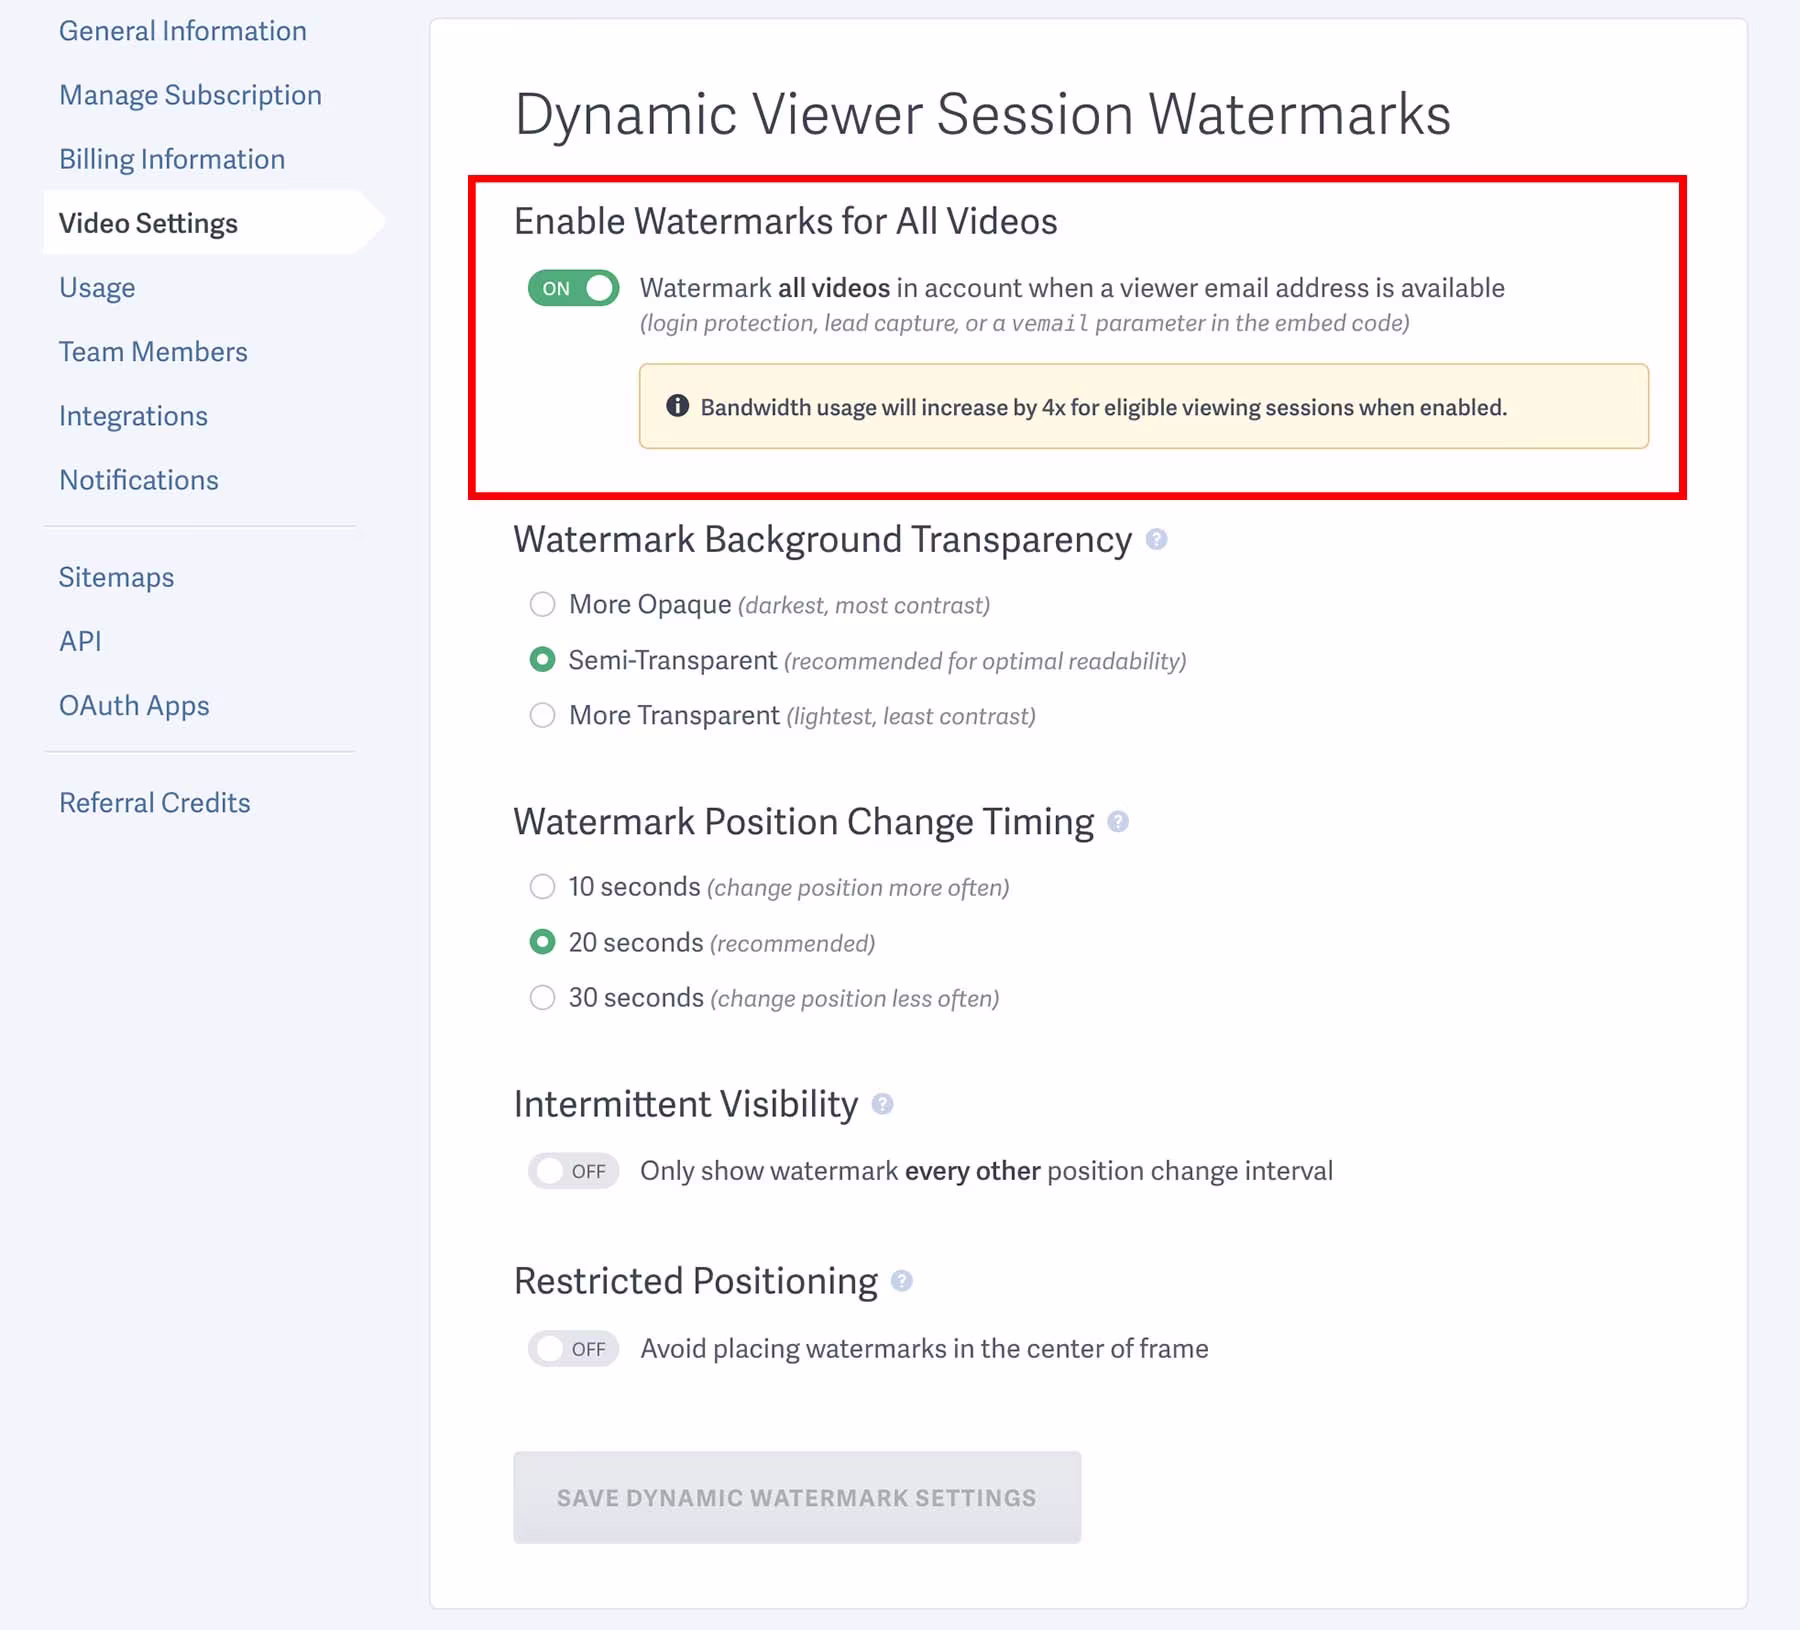Click help icon next to Restricted Positioning
The width and height of the screenshot is (1800, 1630).
902,1281
